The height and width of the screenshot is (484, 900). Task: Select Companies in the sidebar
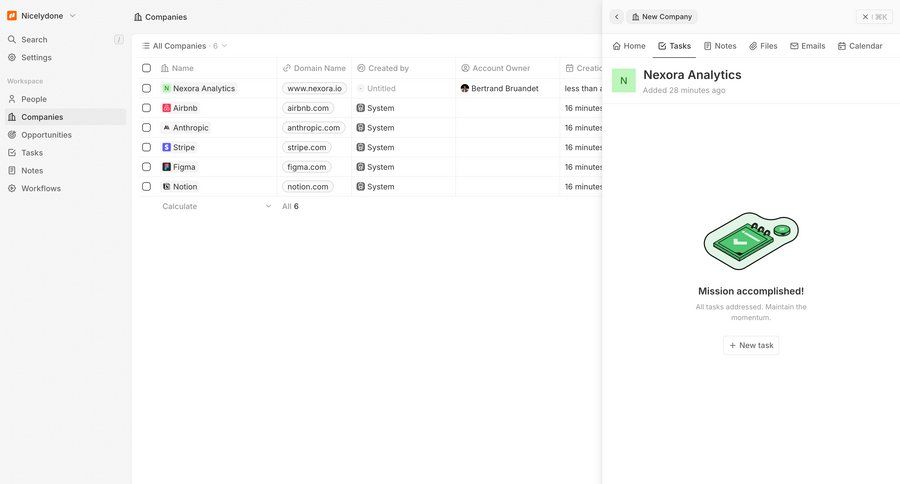click(65, 117)
